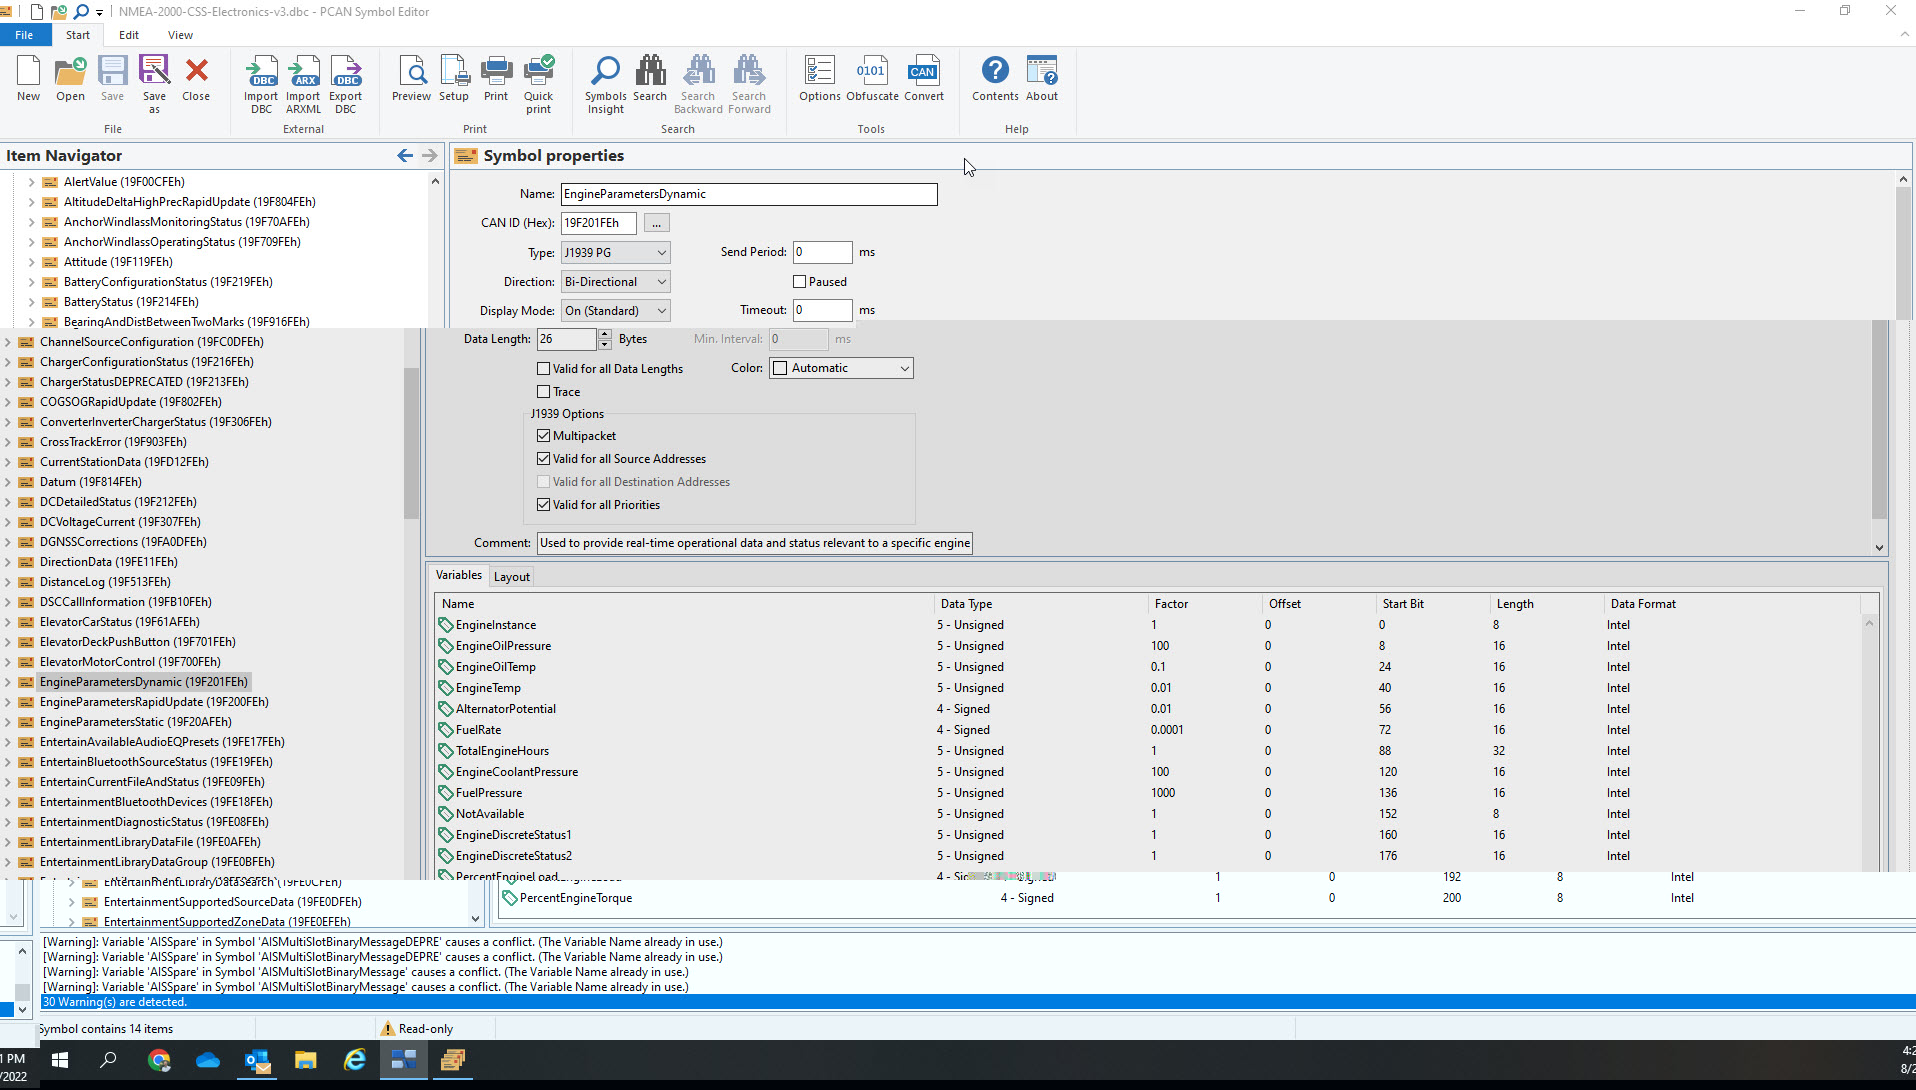Image resolution: width=1916 pixels, height=1090 pixels.
Task: Expand the Attitude tree node
Action: 31,262
